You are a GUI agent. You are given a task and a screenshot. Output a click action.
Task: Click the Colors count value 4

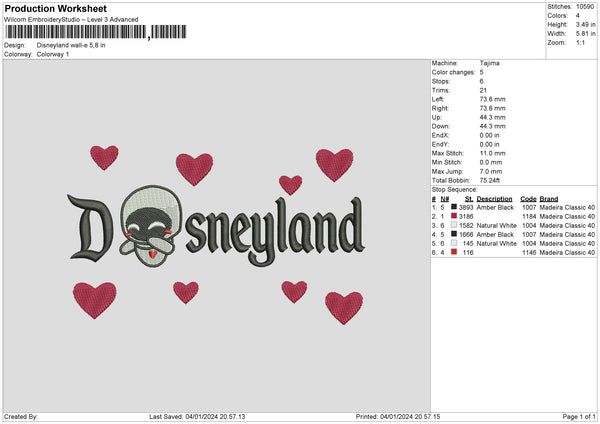pos(577,16)
